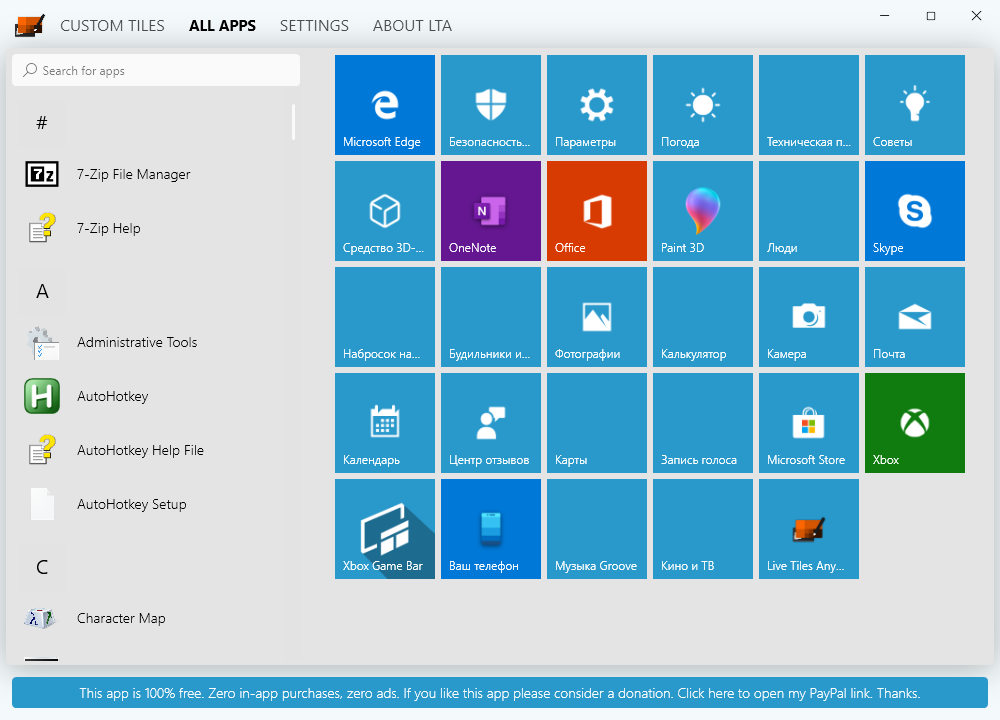This screenshot has width=1000, height=720.
Task: Click the Live Tiles Anywhere tile
Action: pos(809,529)
